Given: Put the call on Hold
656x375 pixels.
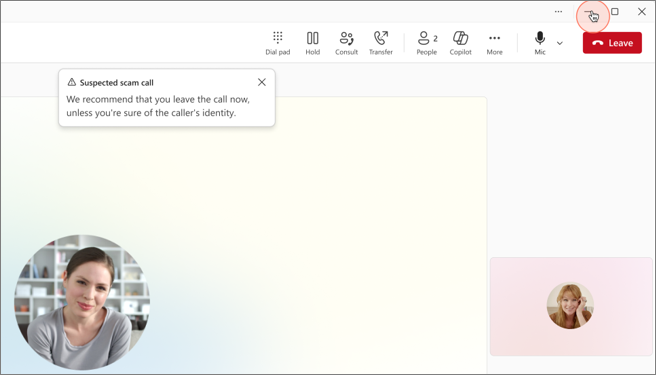Looking at the screenshot, I should click(313, 43).
